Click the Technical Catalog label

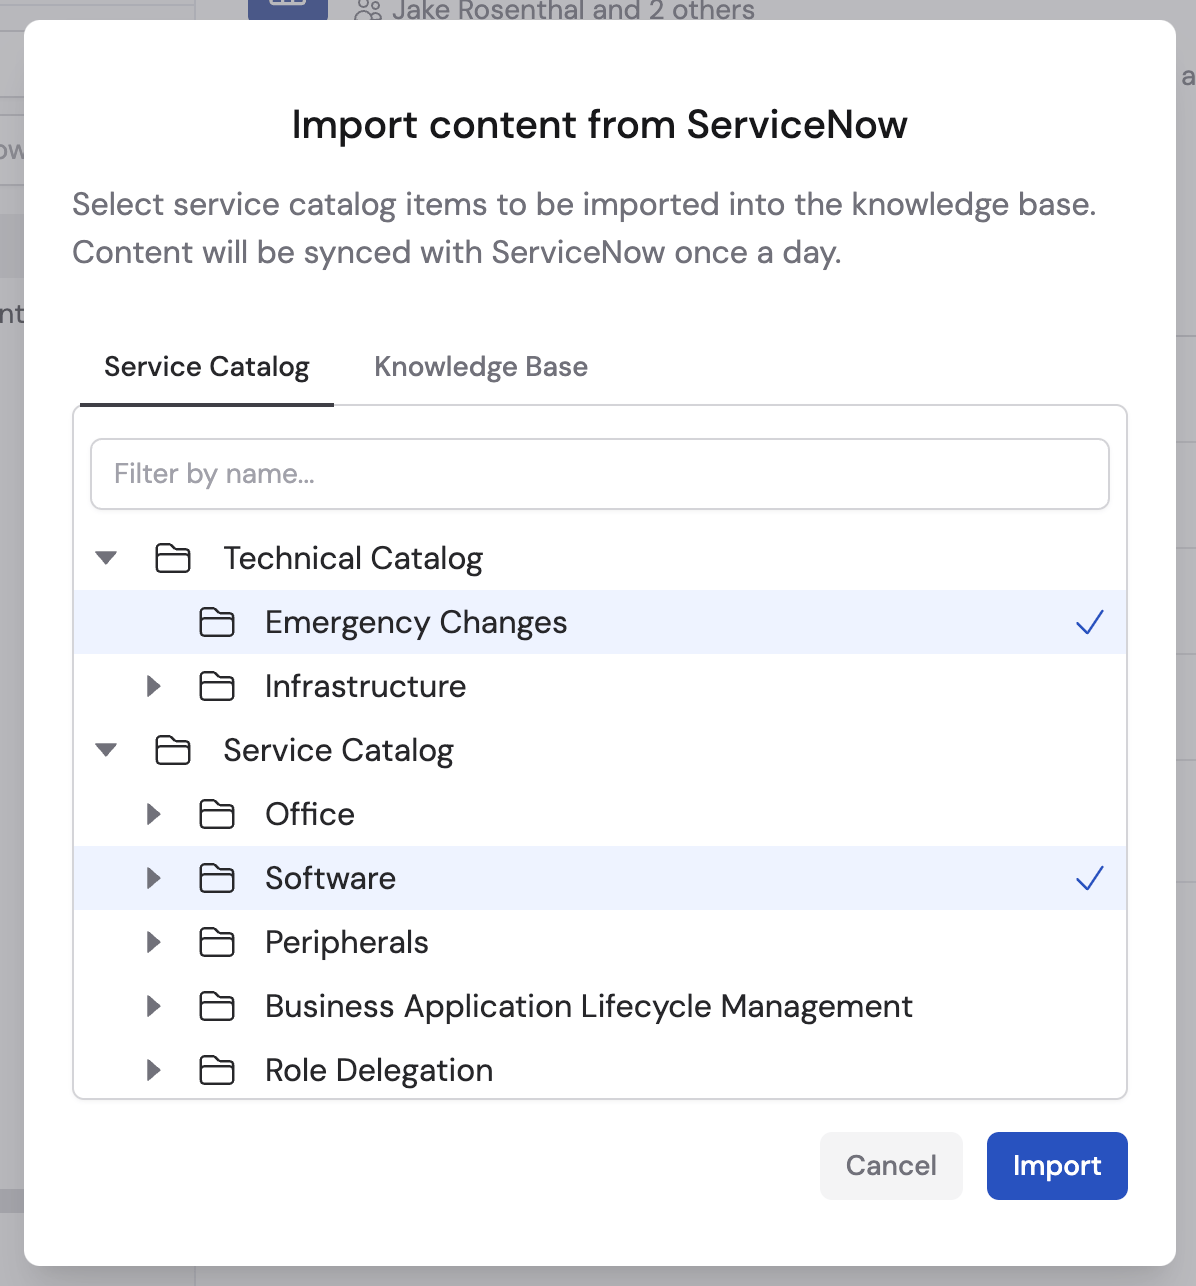(x=353, y=558)
